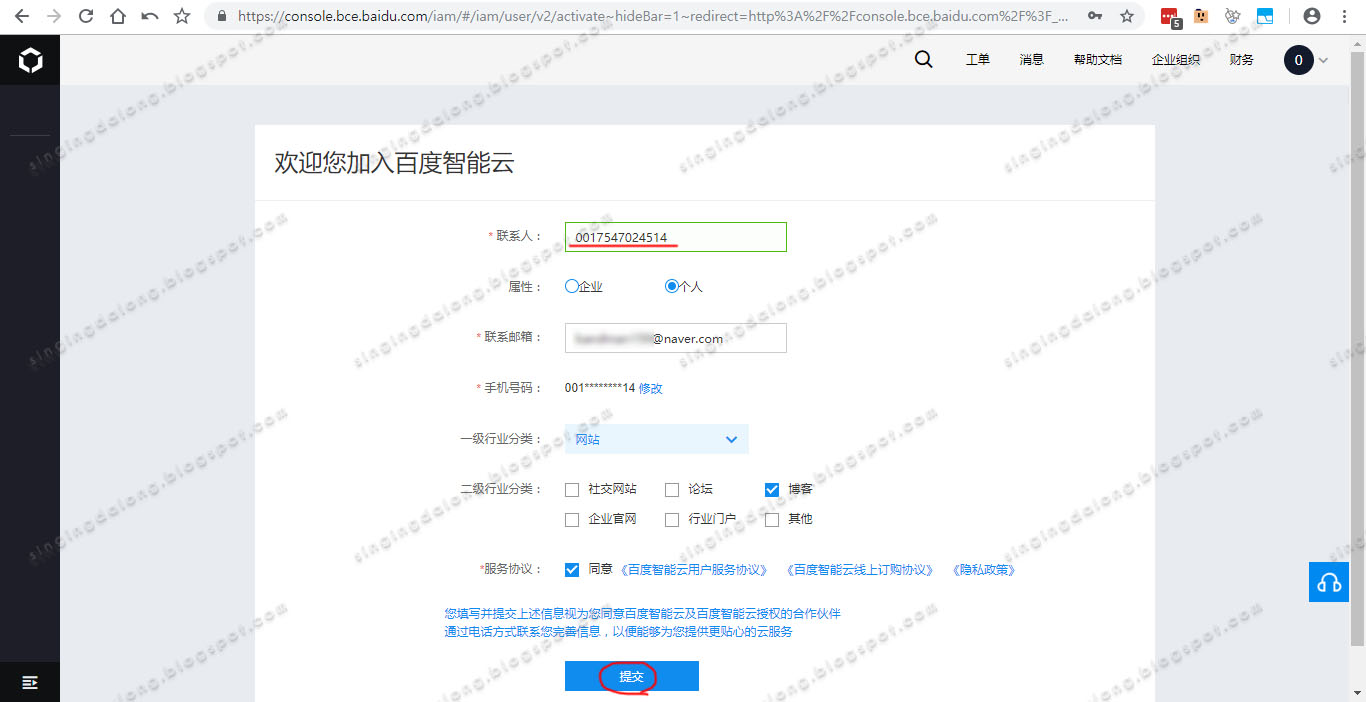This screenshot has width=1366, height=702.
Task: Open the browser three-dot menu
Action: pos(1344,16)
